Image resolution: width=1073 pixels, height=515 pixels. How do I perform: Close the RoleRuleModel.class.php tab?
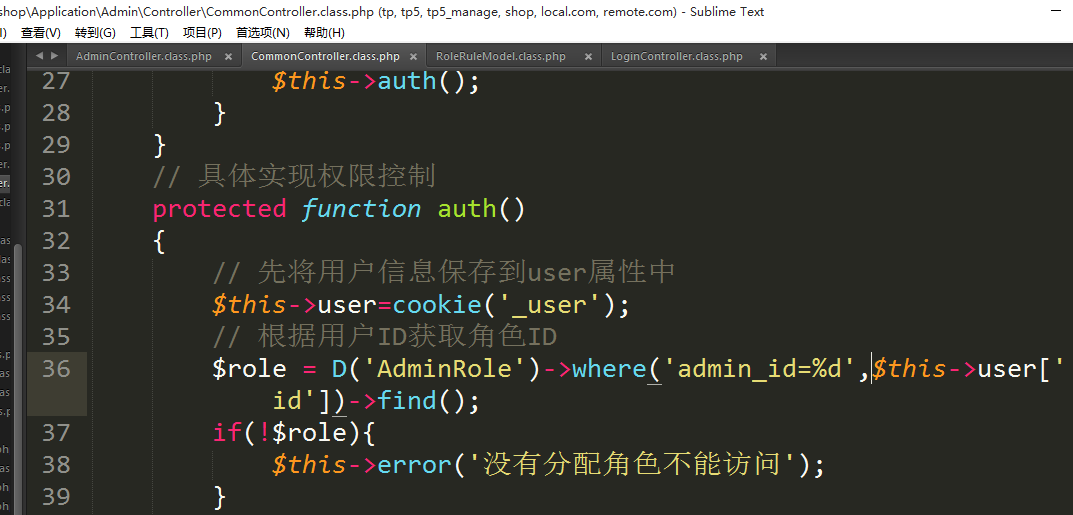click(x=587, y=57)
